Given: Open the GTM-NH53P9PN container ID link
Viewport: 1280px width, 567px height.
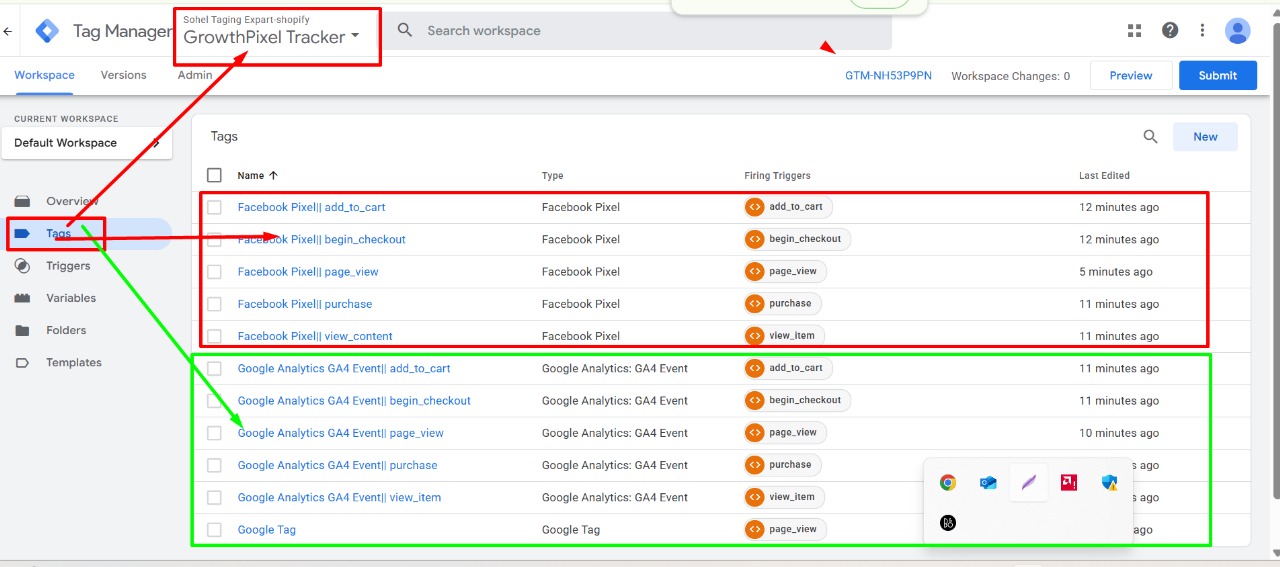Looking at the screenshot, I should click(x=888, y=75).
